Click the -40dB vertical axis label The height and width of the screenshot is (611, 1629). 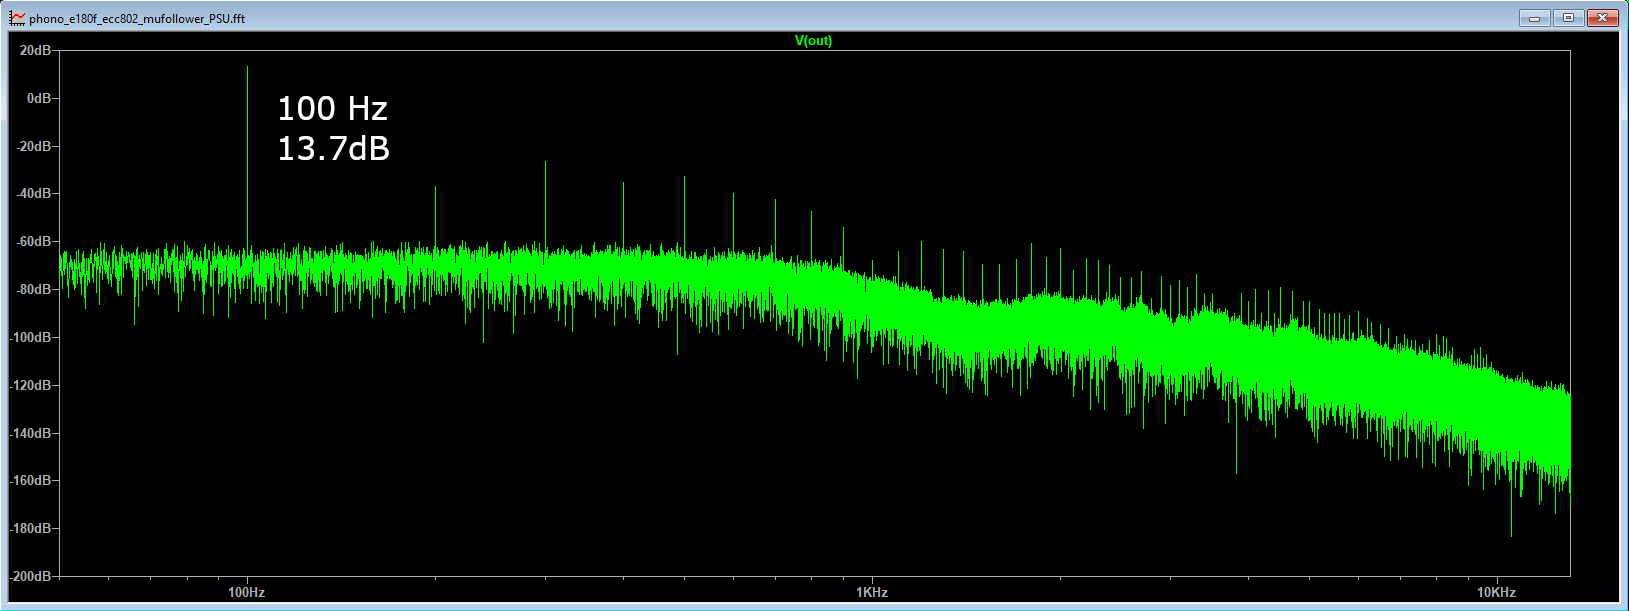(x=33, y=193)
